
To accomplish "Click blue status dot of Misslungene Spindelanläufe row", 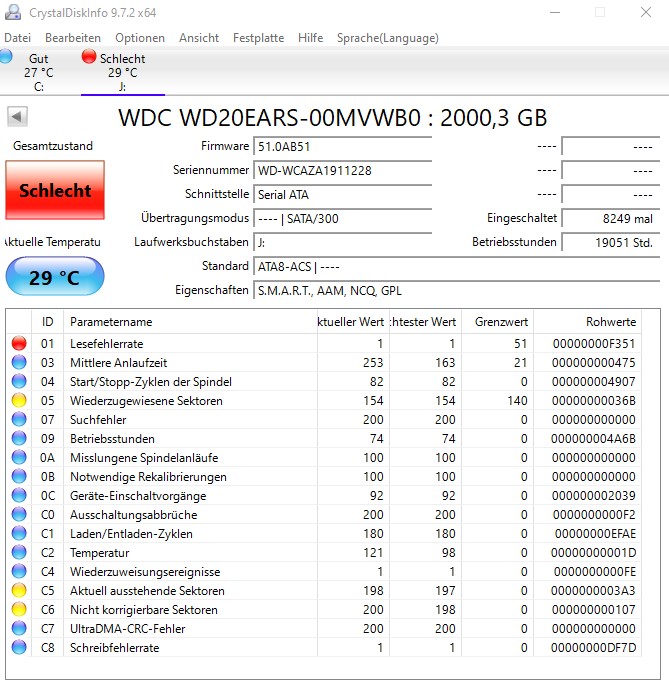I will coord(19,457).
